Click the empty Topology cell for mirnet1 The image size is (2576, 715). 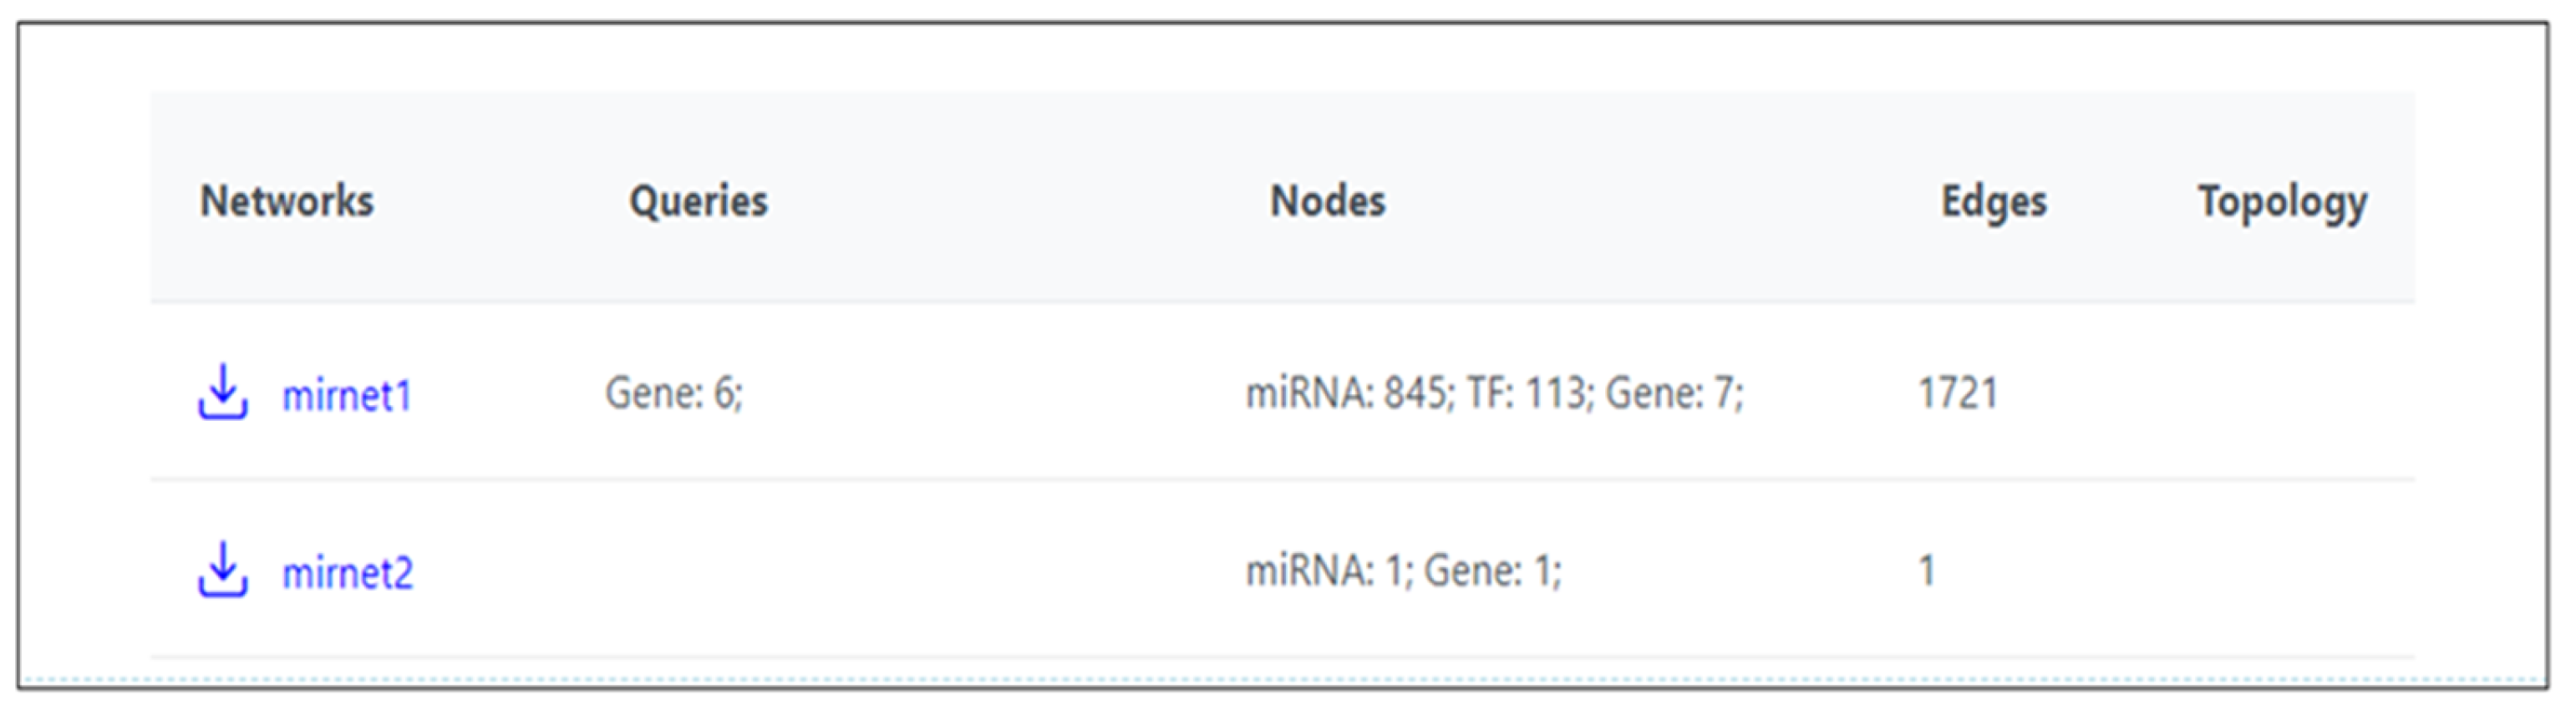point(2282,393)
